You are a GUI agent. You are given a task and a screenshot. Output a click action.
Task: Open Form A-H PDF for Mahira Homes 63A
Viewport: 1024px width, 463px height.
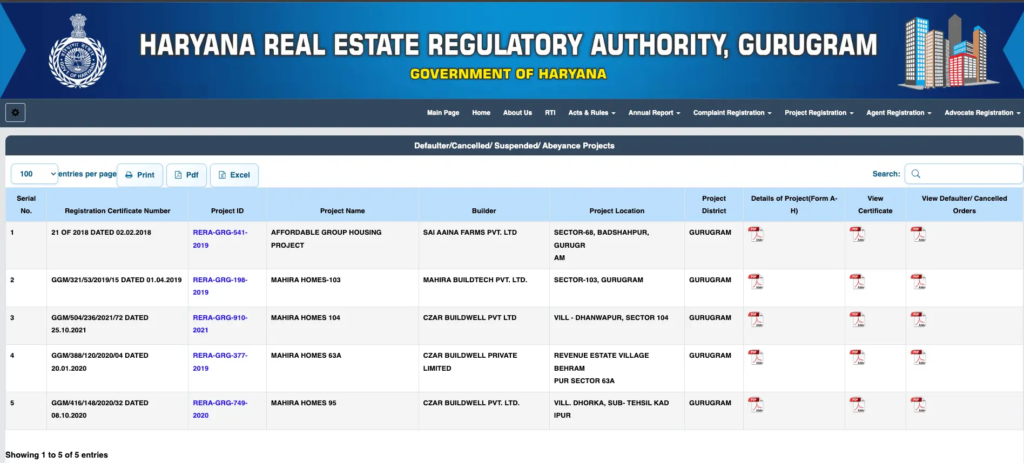click(x=756, y=357)
